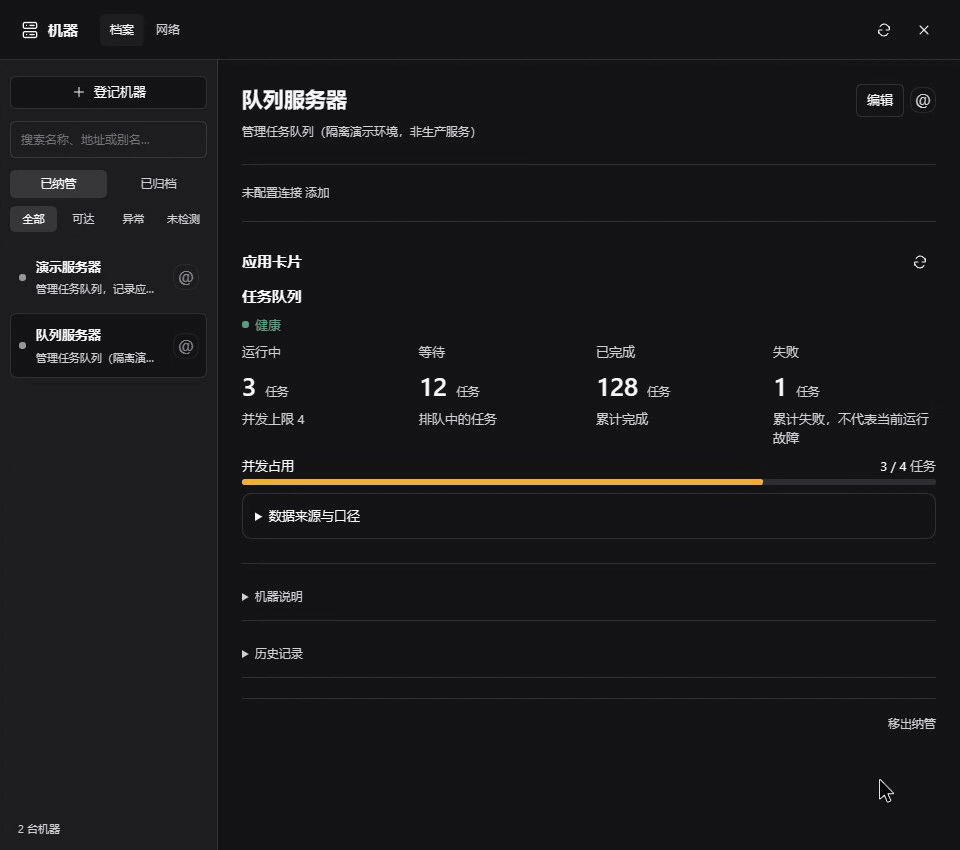This screenshot has height=850, width=960.
Task: Click the 编辑 button
Action: tap(879, 100)
